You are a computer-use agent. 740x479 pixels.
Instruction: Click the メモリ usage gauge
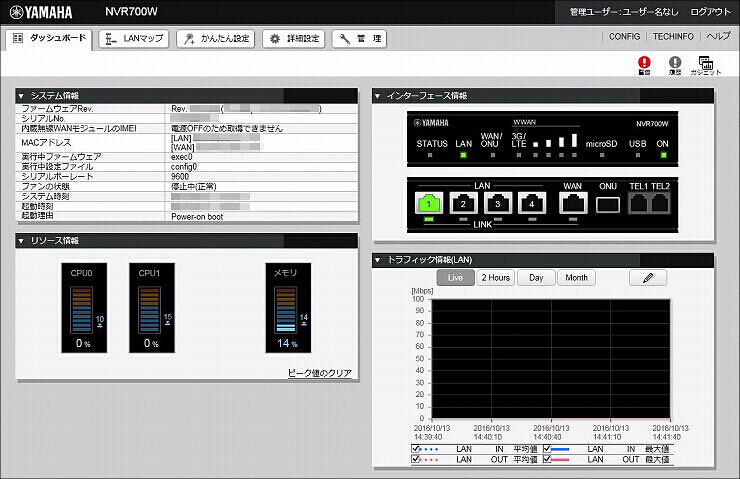(x=288, y=308)
